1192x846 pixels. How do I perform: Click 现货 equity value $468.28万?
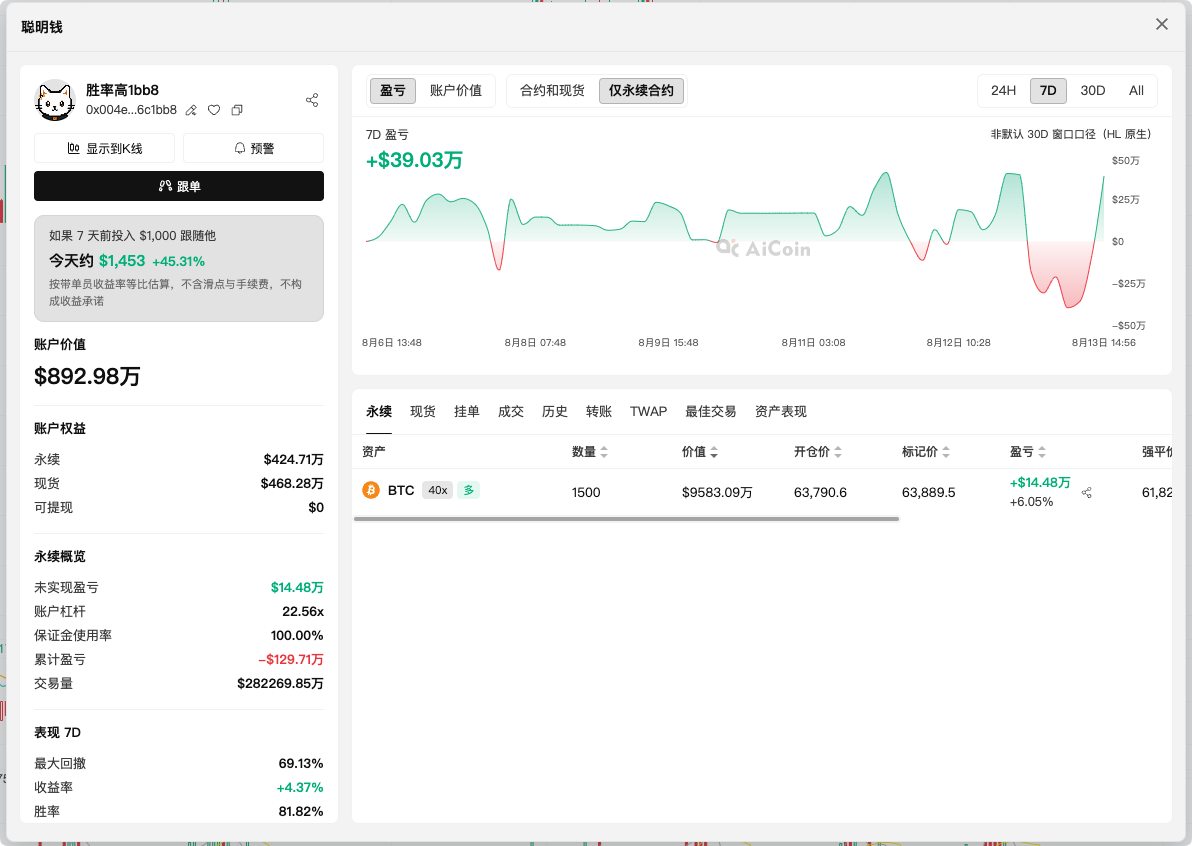(292, 483)
